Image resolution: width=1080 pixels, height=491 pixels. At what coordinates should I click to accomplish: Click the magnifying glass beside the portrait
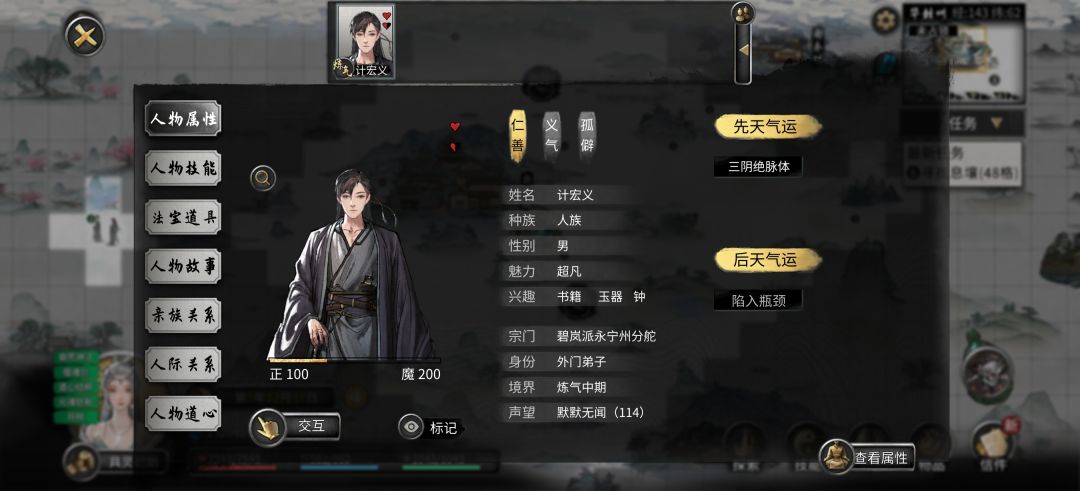(x=263, y=179)
